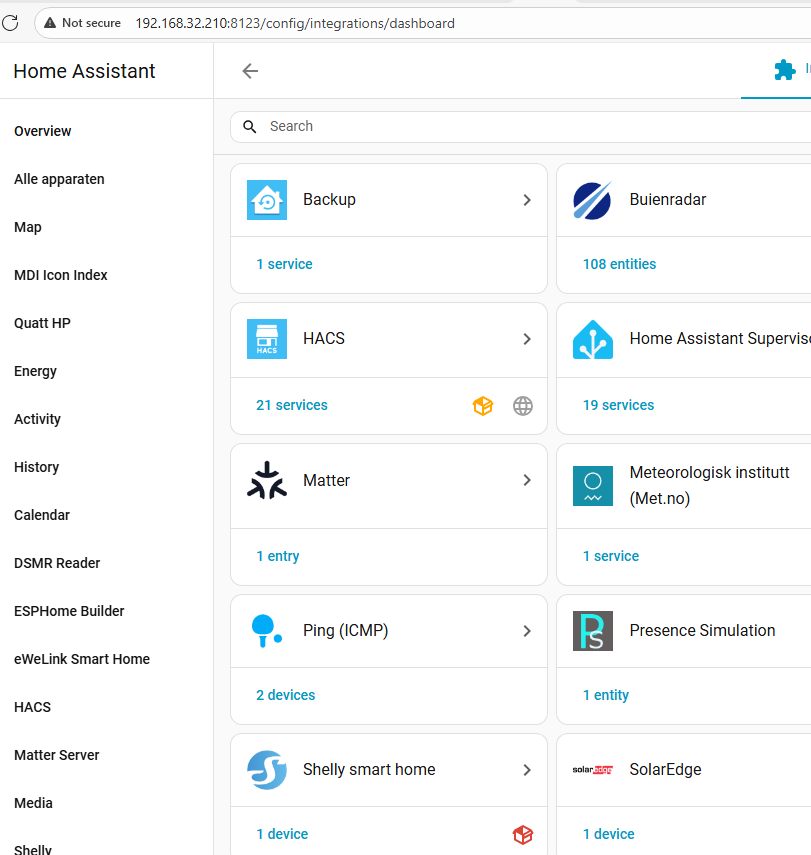
Task: Click the Matter integration logo
Action: coord(267,481)
